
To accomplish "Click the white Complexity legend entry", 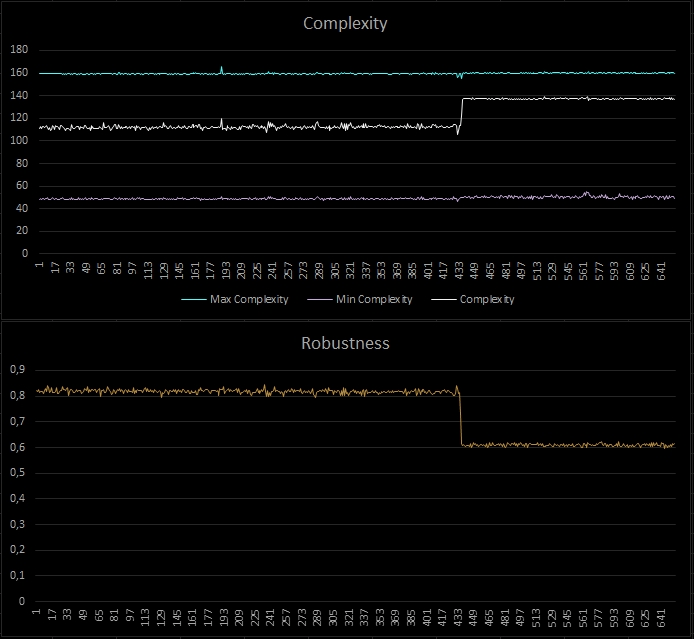I will point(486,299).
